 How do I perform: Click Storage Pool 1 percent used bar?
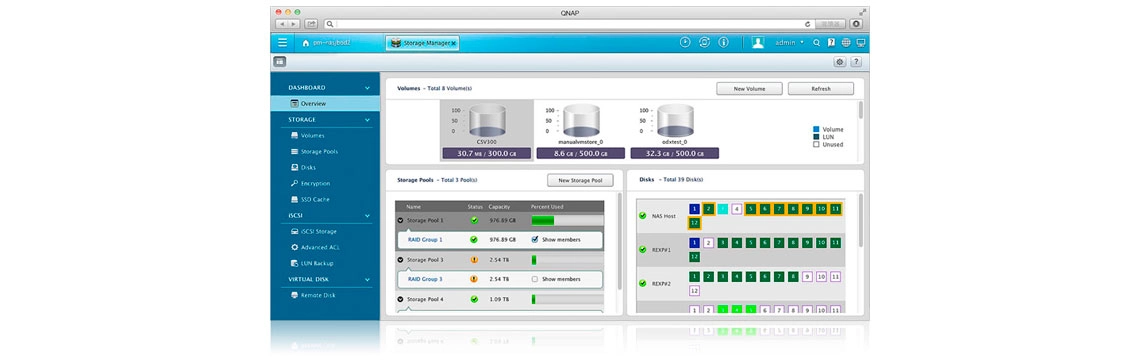click(x=567, y=220)
